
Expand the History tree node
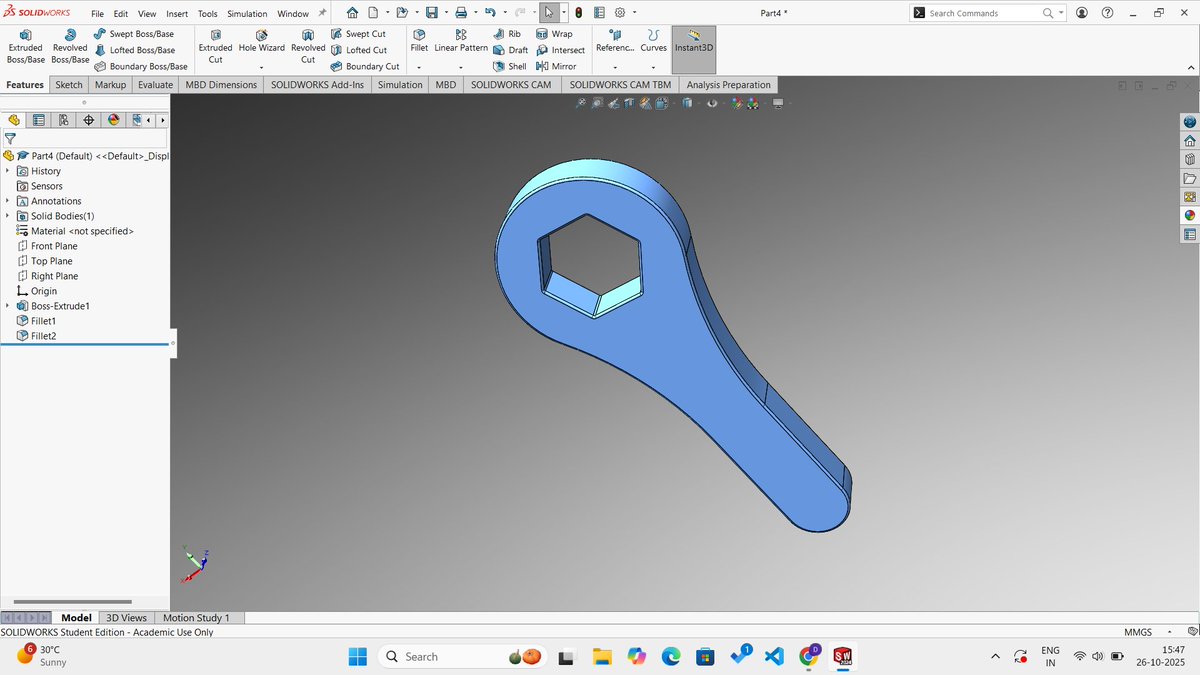click(x=7, y=171)
